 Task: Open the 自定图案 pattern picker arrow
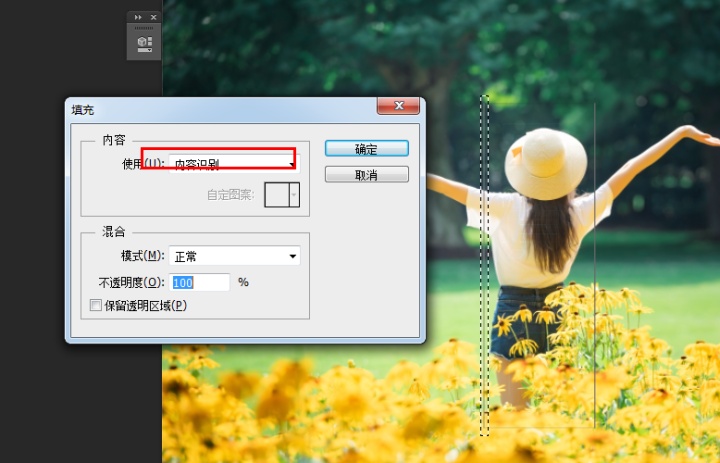click(x=294, y=195)
